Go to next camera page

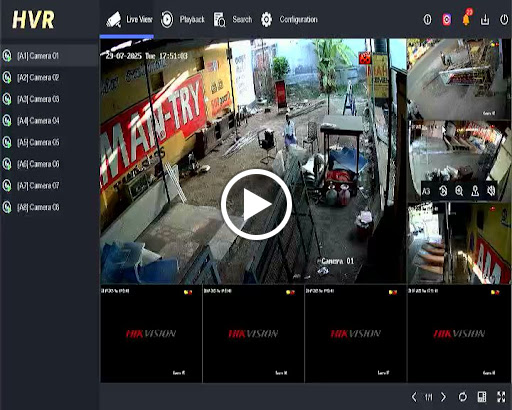pos(443,397)
